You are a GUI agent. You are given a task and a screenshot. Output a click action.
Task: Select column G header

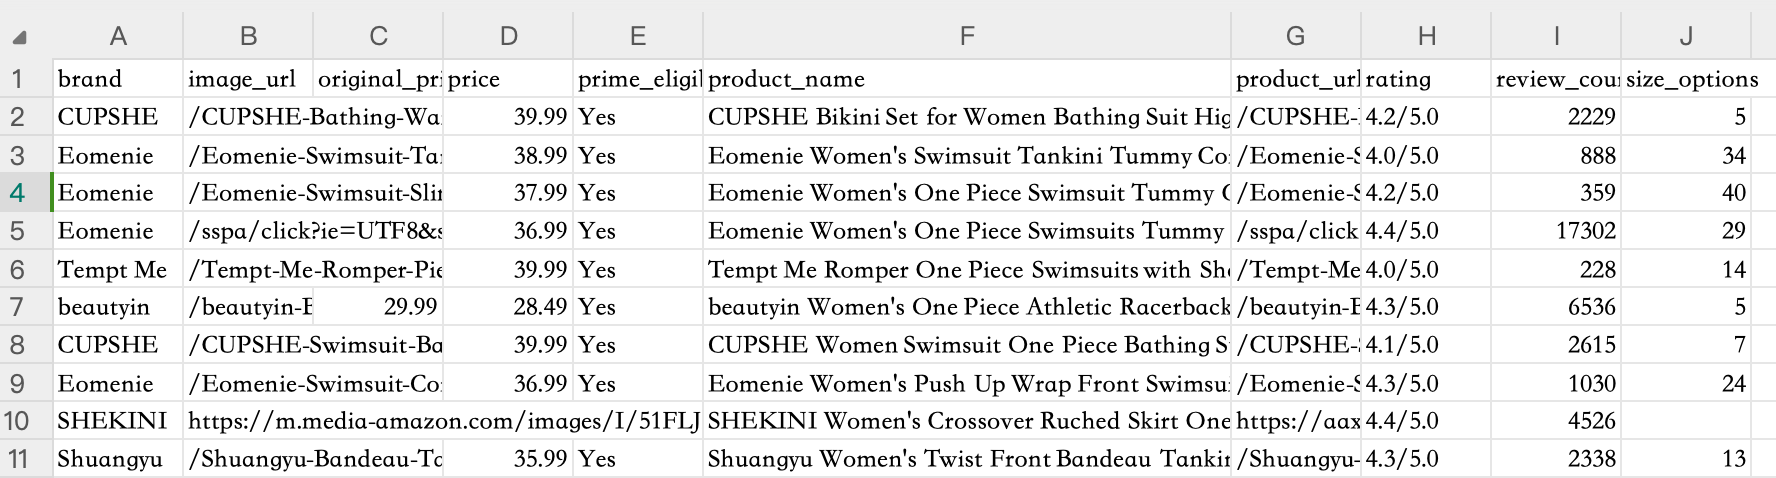(x=1296, y=36)
